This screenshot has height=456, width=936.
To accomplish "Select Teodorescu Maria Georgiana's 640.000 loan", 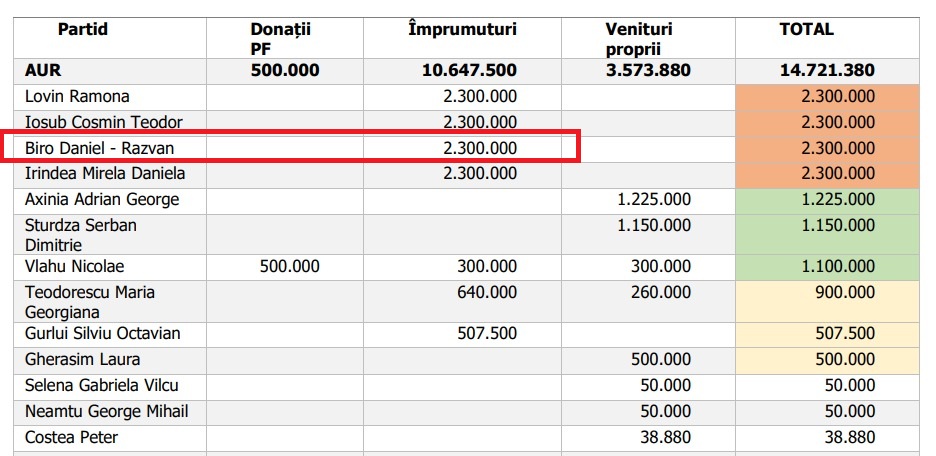I will [x=483, y=293].
